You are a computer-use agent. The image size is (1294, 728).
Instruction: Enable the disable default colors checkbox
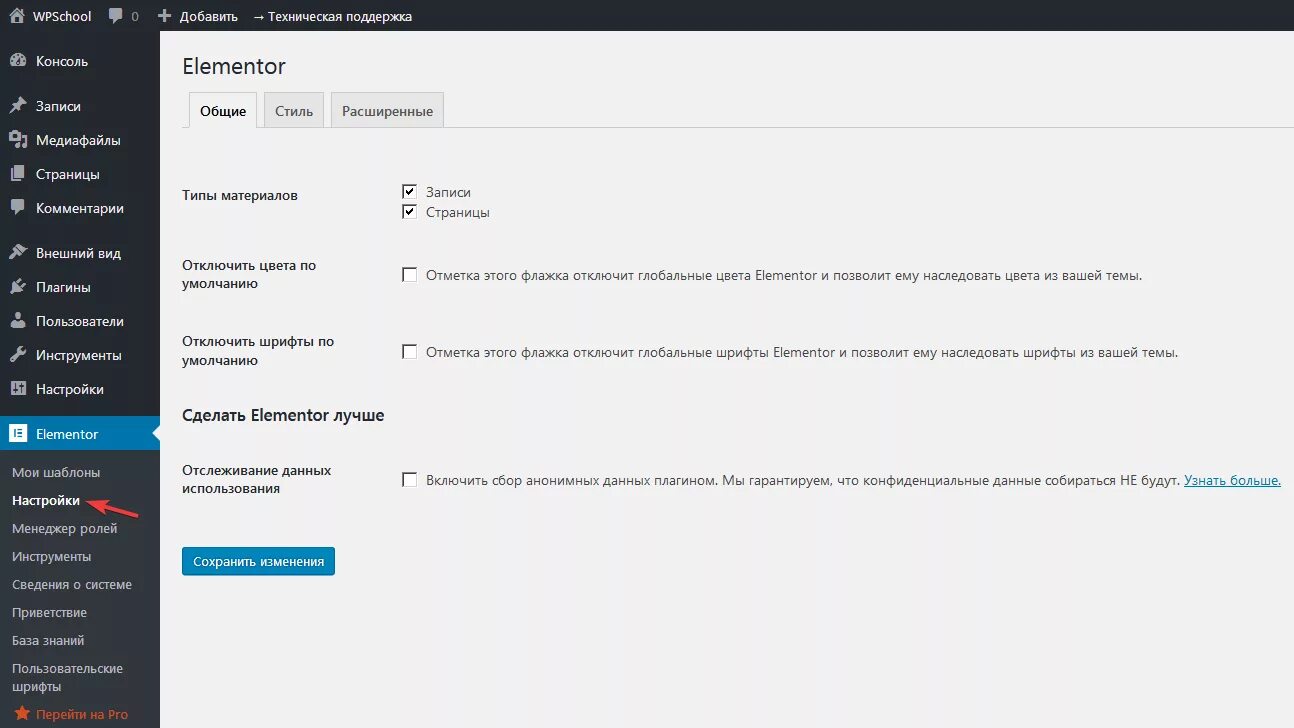pos(409,275)
